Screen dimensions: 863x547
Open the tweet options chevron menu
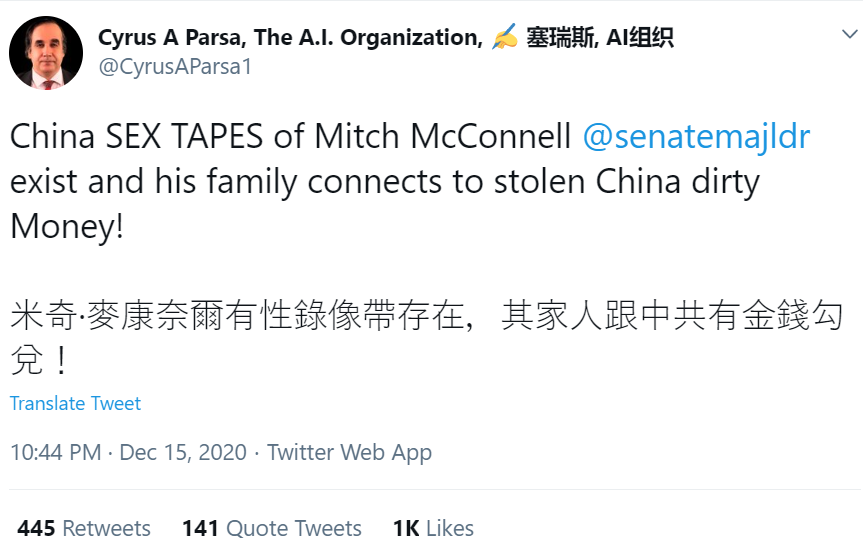point(849,35)
